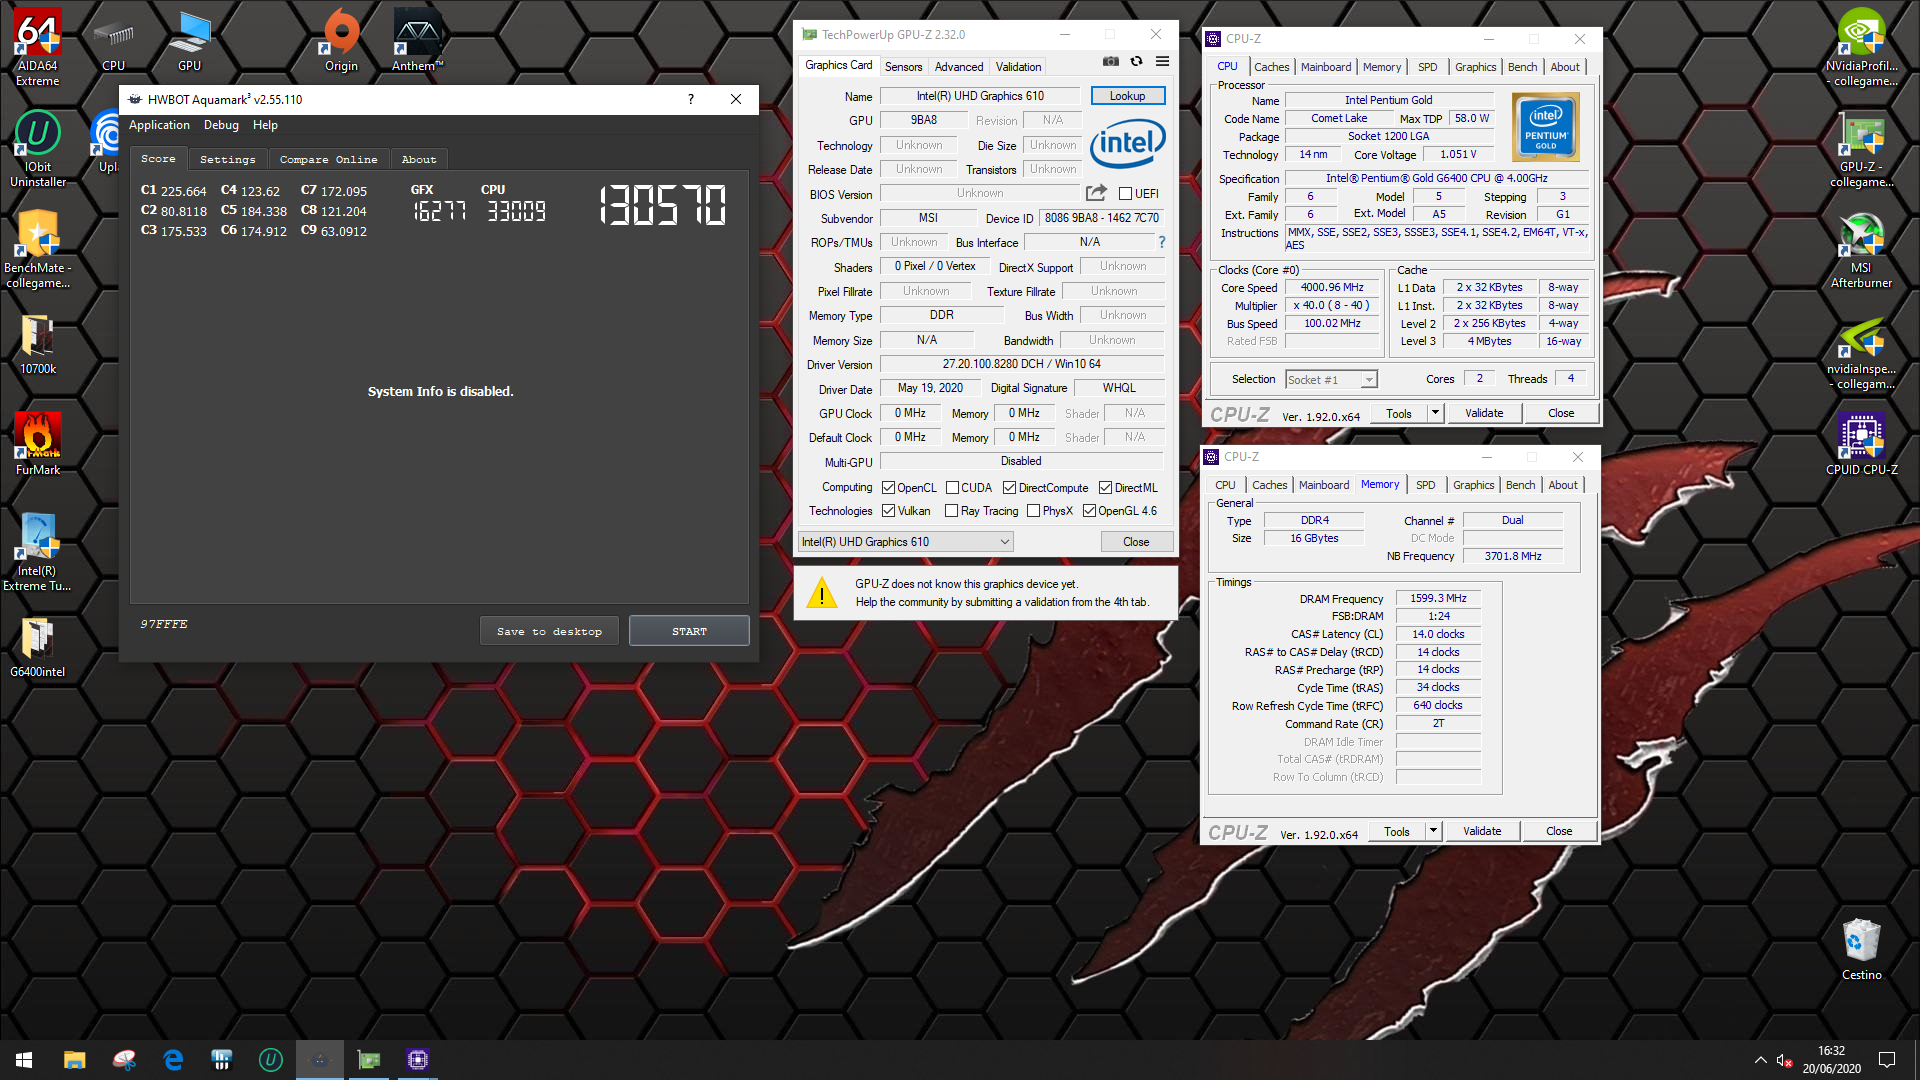Open the Cestino recycle bin
This screenshot has width=1920, height=1080.
[1861, 950]
